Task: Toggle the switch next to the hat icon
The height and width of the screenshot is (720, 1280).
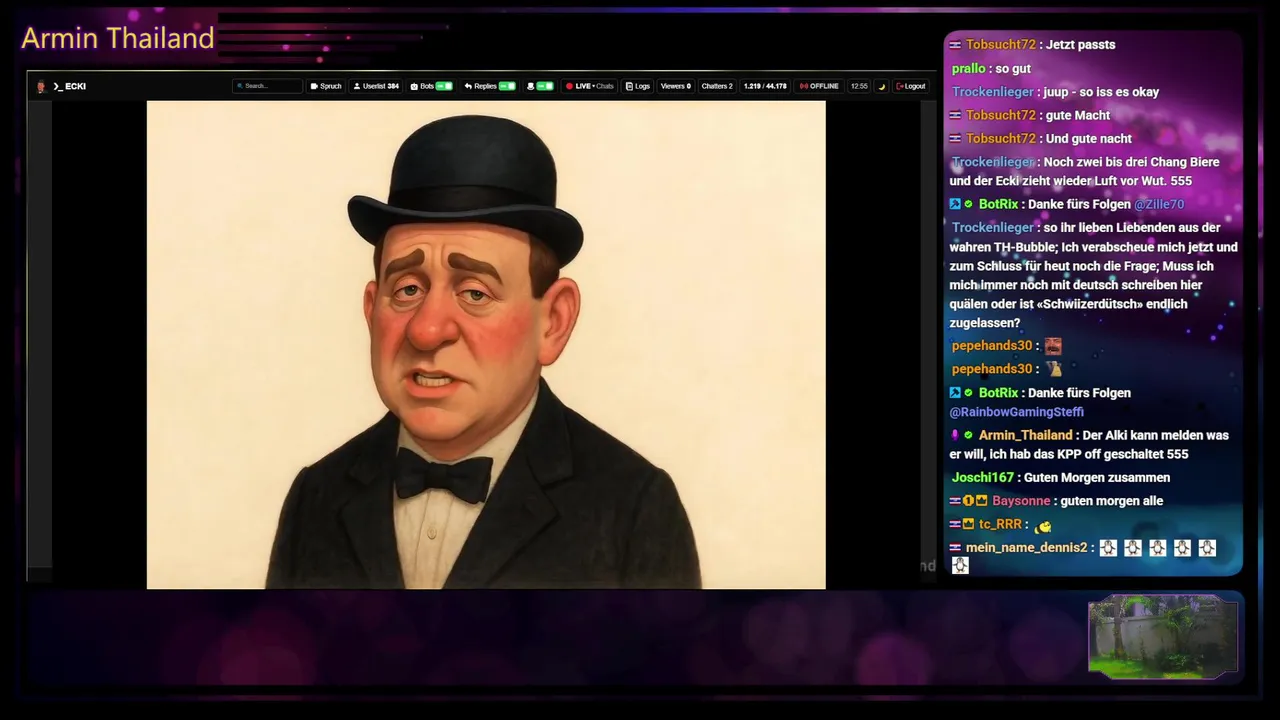Action: (545, 86)
